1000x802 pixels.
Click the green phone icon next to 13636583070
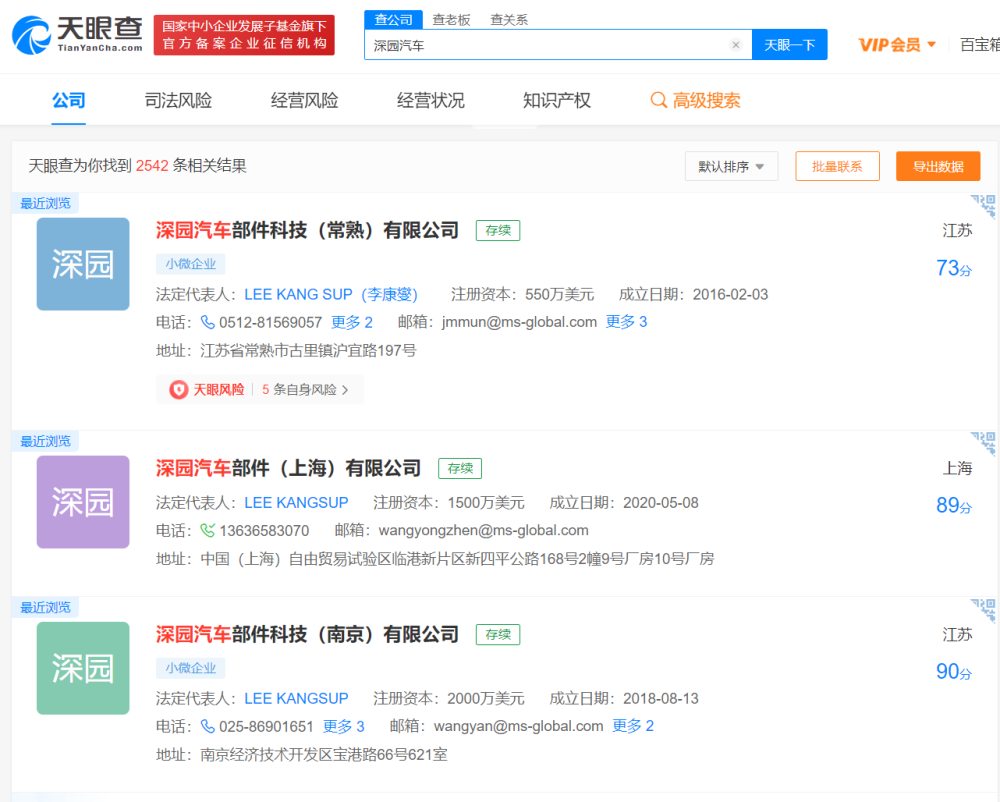coord(207,530)
